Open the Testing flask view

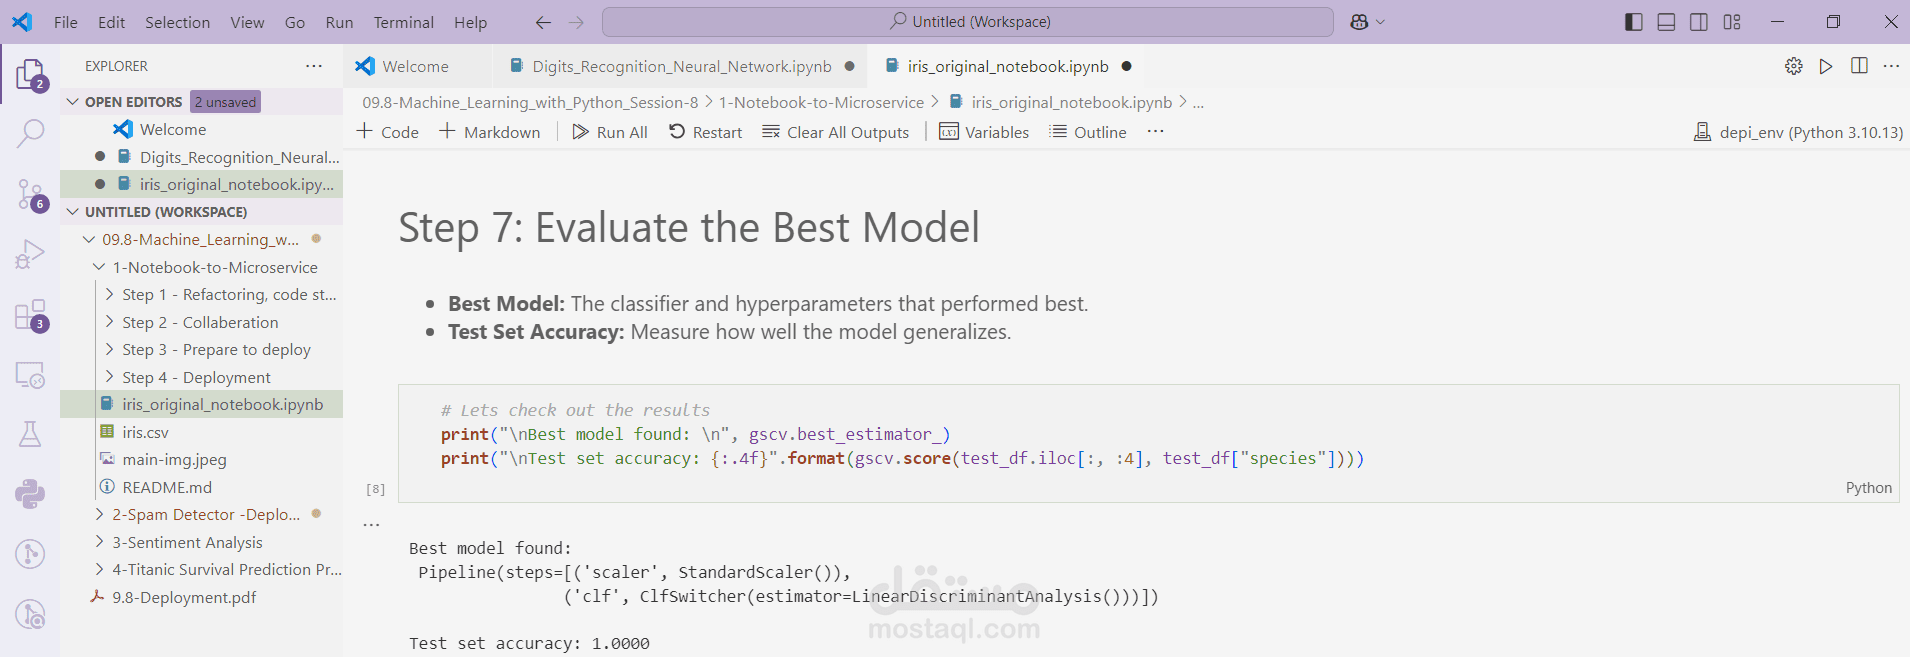pos(30,434)
